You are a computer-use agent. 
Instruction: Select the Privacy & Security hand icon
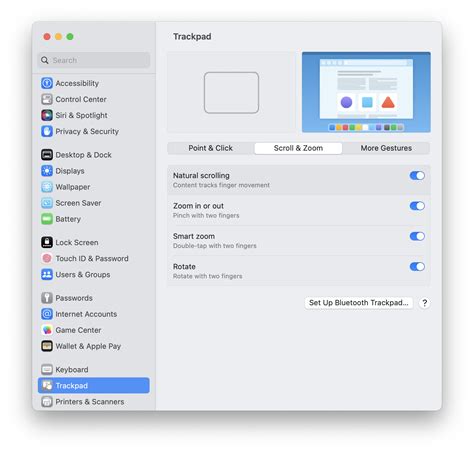click(47, 131)
